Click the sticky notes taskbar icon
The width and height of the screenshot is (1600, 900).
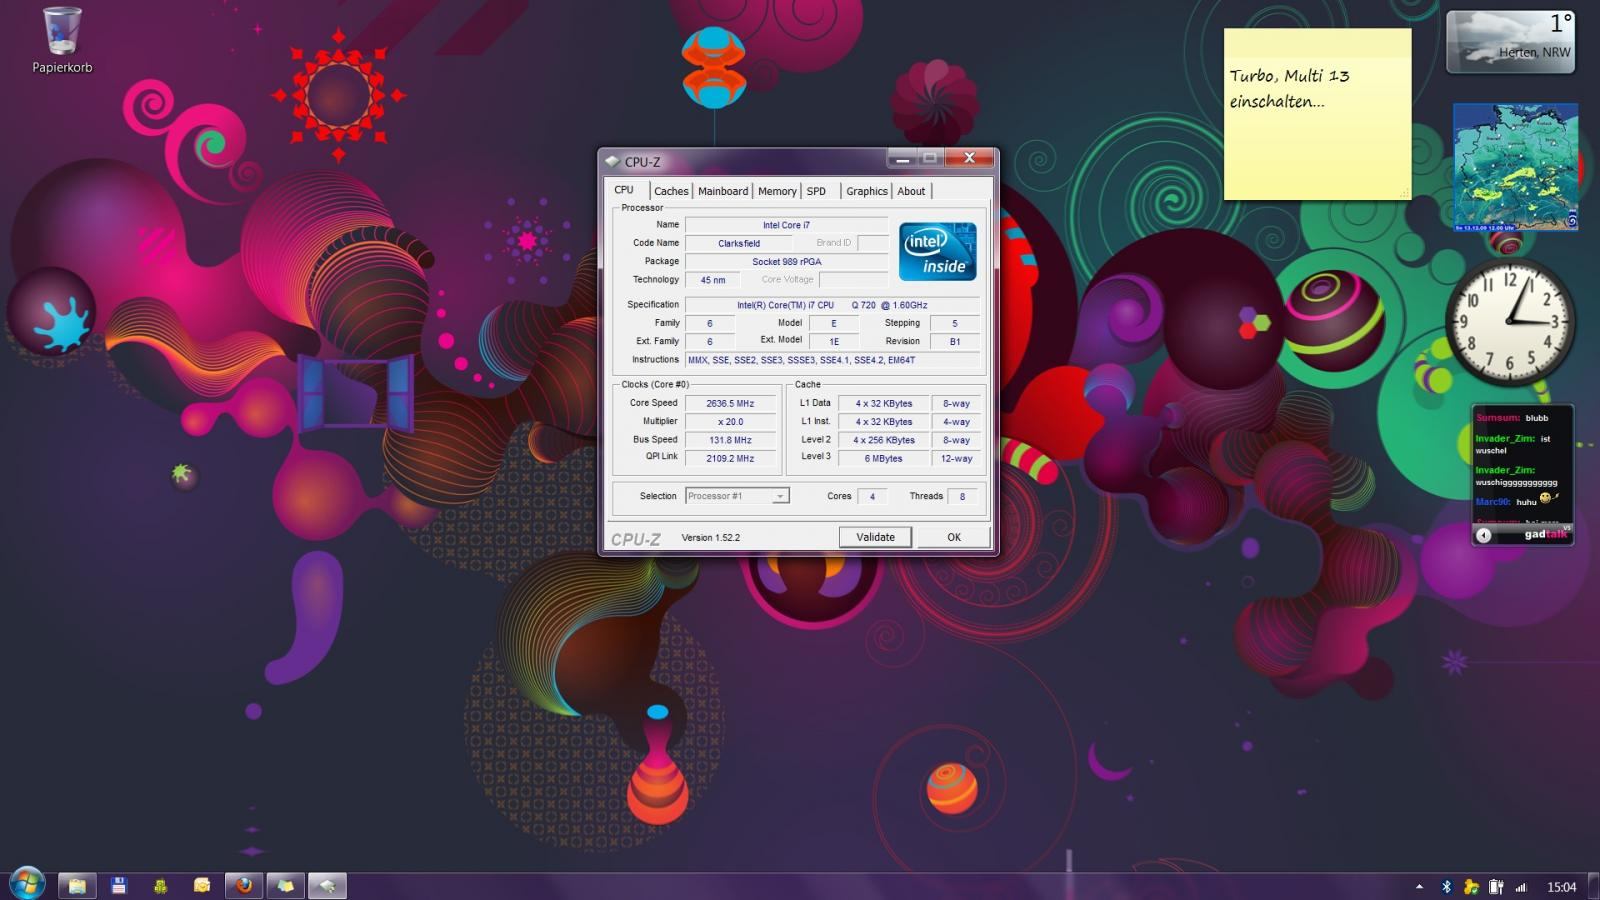(285, 885)
